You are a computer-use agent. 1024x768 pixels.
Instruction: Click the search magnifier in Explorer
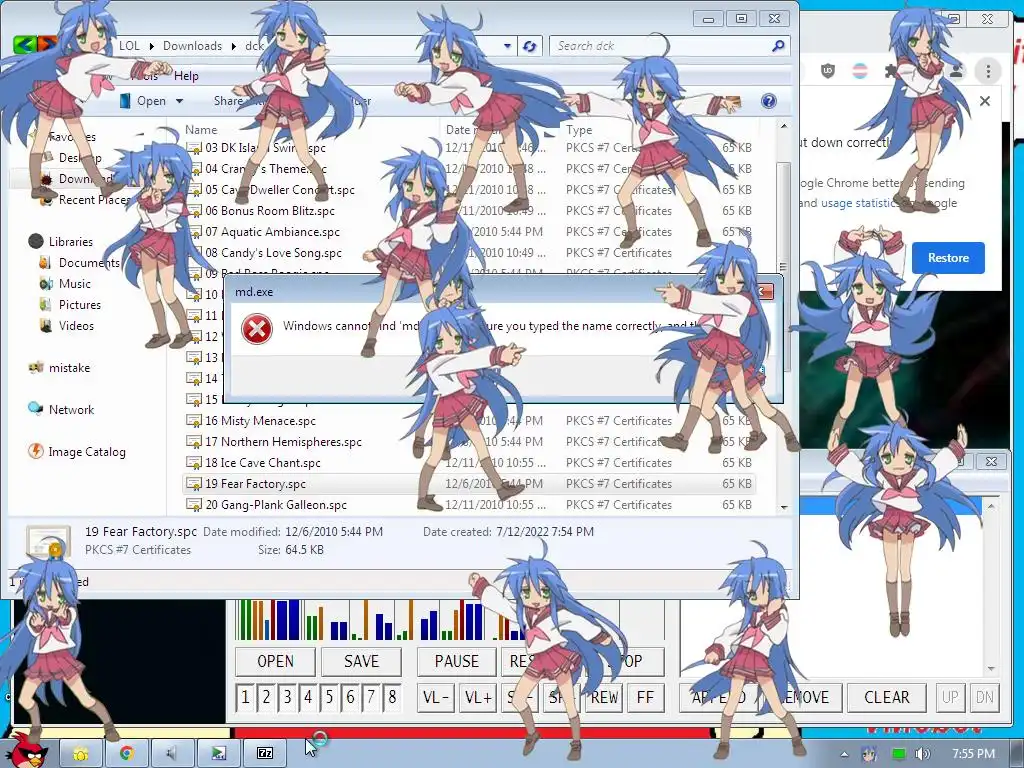pyautogui.click(x=778, y=46)
